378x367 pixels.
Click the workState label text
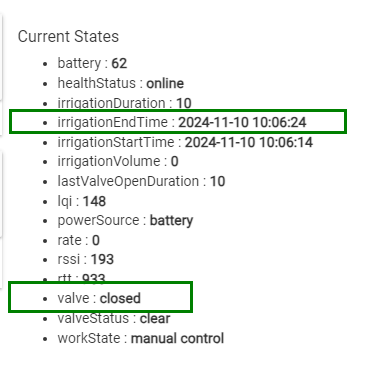[x=89, y=338]
